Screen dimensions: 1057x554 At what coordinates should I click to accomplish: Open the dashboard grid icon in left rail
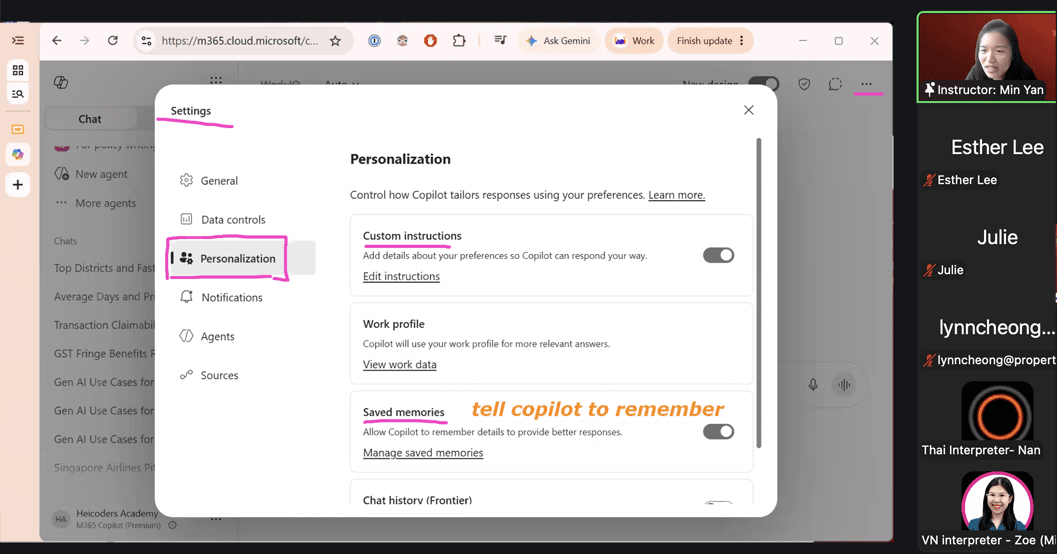pyautogui.click(x=18, y=70)
